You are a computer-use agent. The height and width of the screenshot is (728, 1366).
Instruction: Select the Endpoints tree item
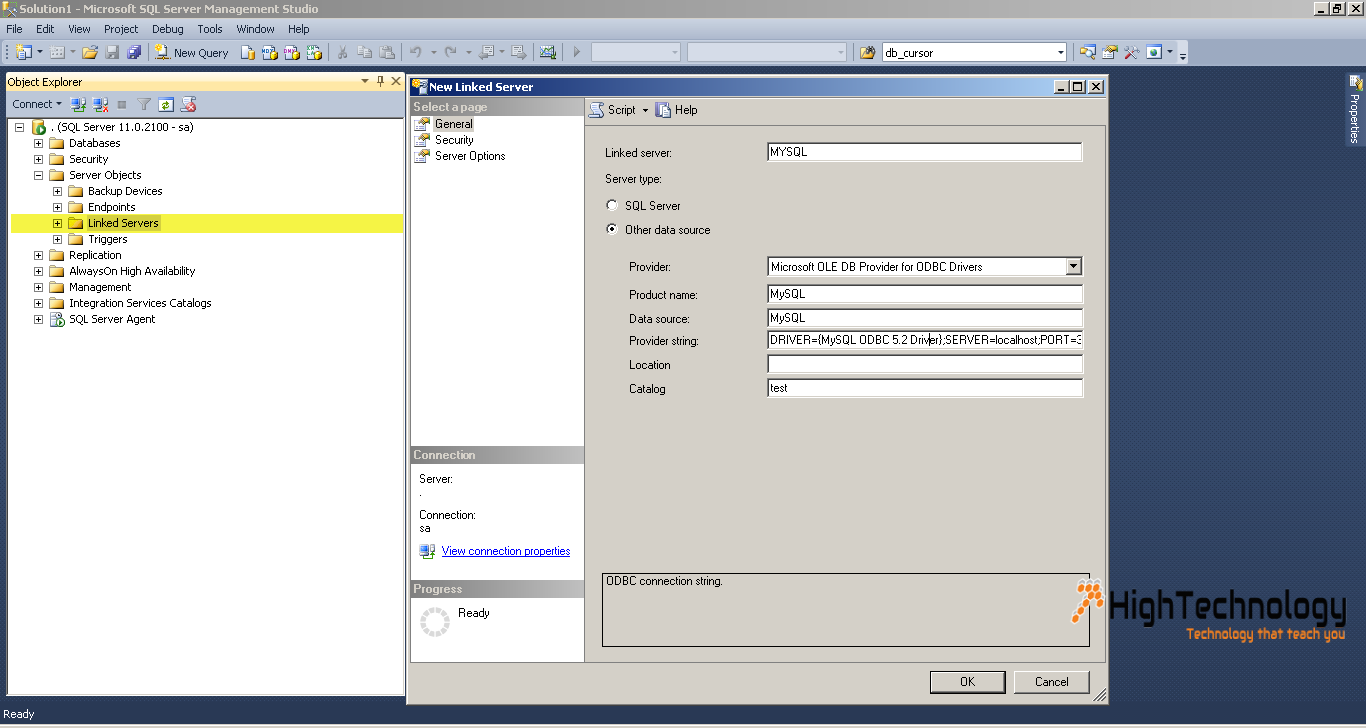click(x=112, y=207)
